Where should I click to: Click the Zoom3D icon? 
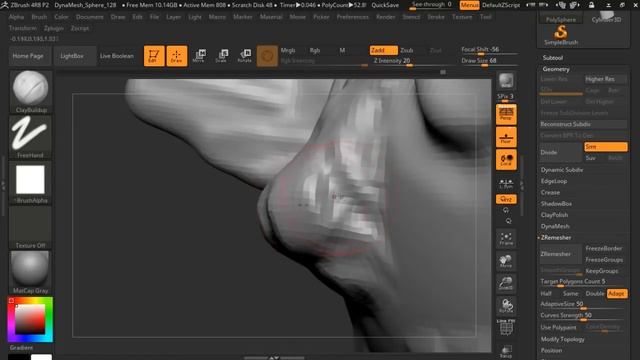point(506,284)
